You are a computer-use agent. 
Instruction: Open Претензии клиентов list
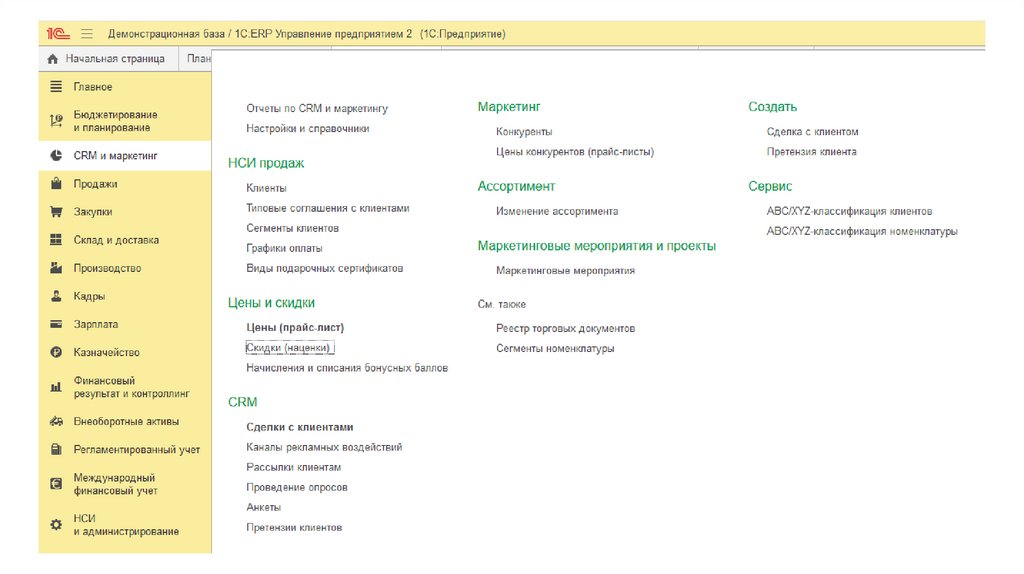(294, 528)
